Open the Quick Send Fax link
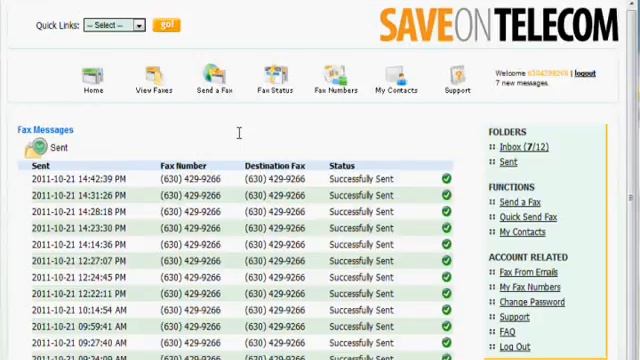640x360 pixels. tap(528, 217)
